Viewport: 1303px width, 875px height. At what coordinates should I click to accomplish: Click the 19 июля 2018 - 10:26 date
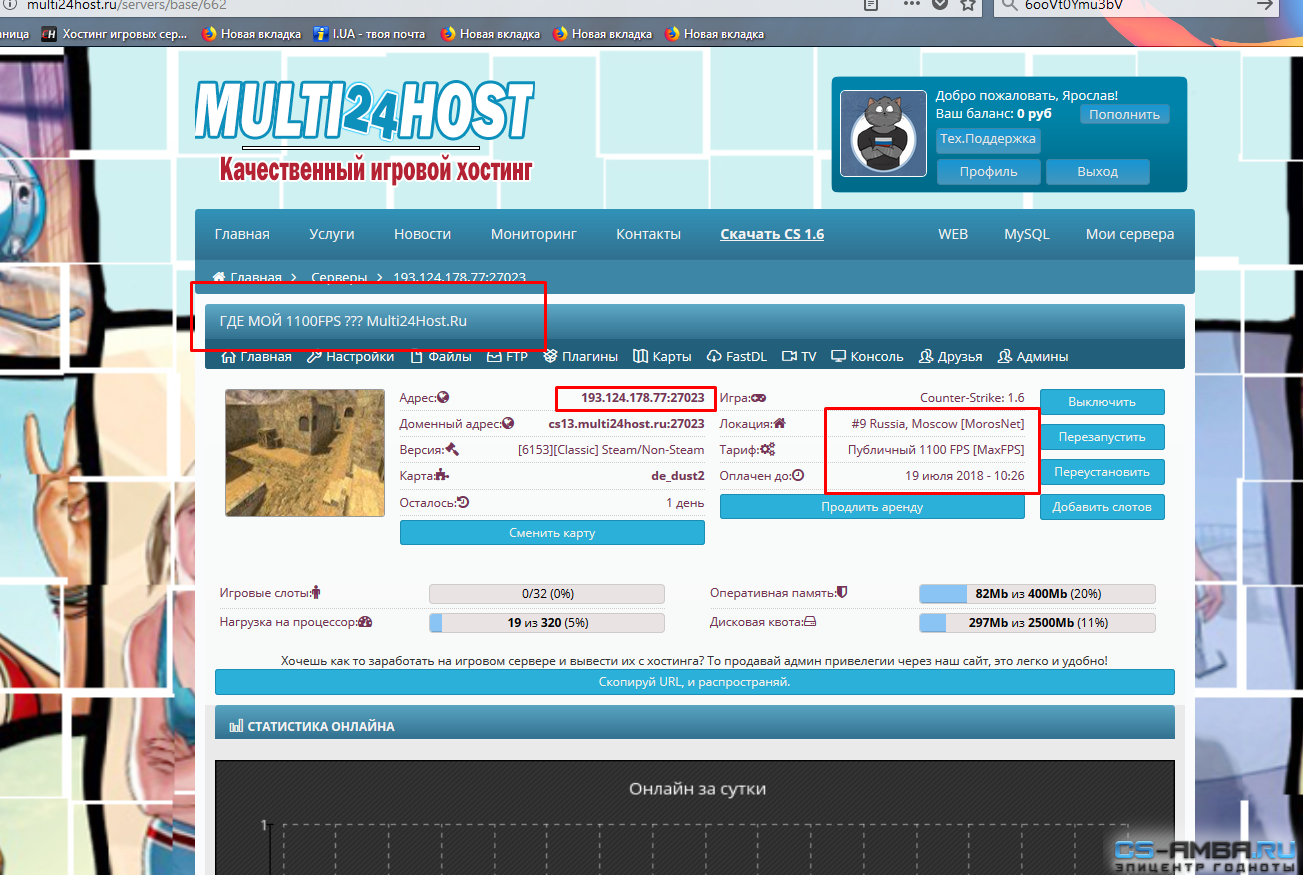point(964,476)
